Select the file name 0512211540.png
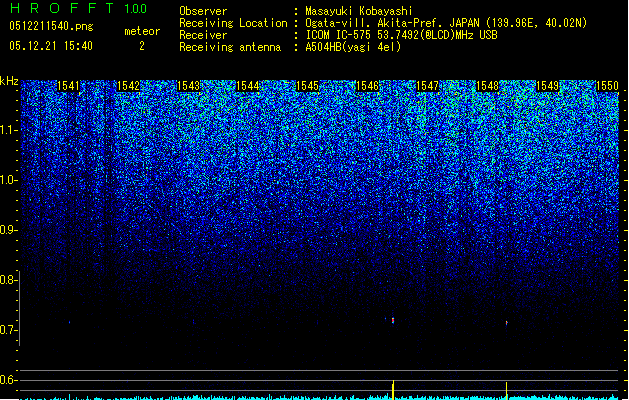This screenshot has height=400, width=629. (x=51, y=26)
